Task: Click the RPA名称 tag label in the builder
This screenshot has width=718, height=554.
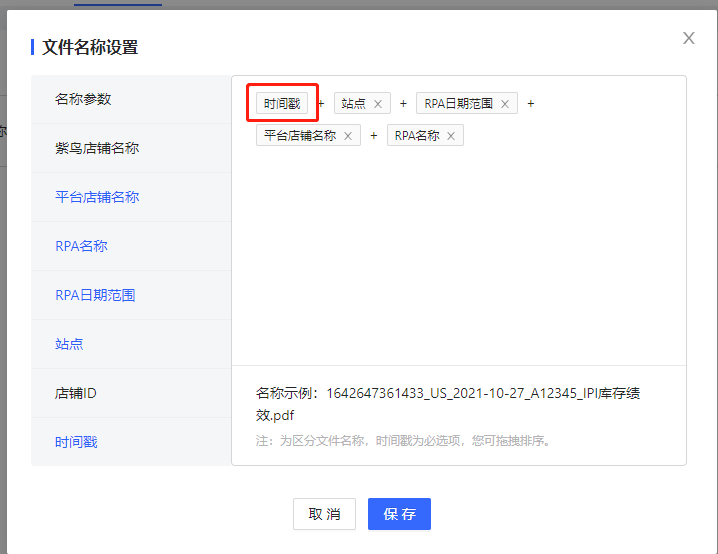Action: click(x=417, y=136)
